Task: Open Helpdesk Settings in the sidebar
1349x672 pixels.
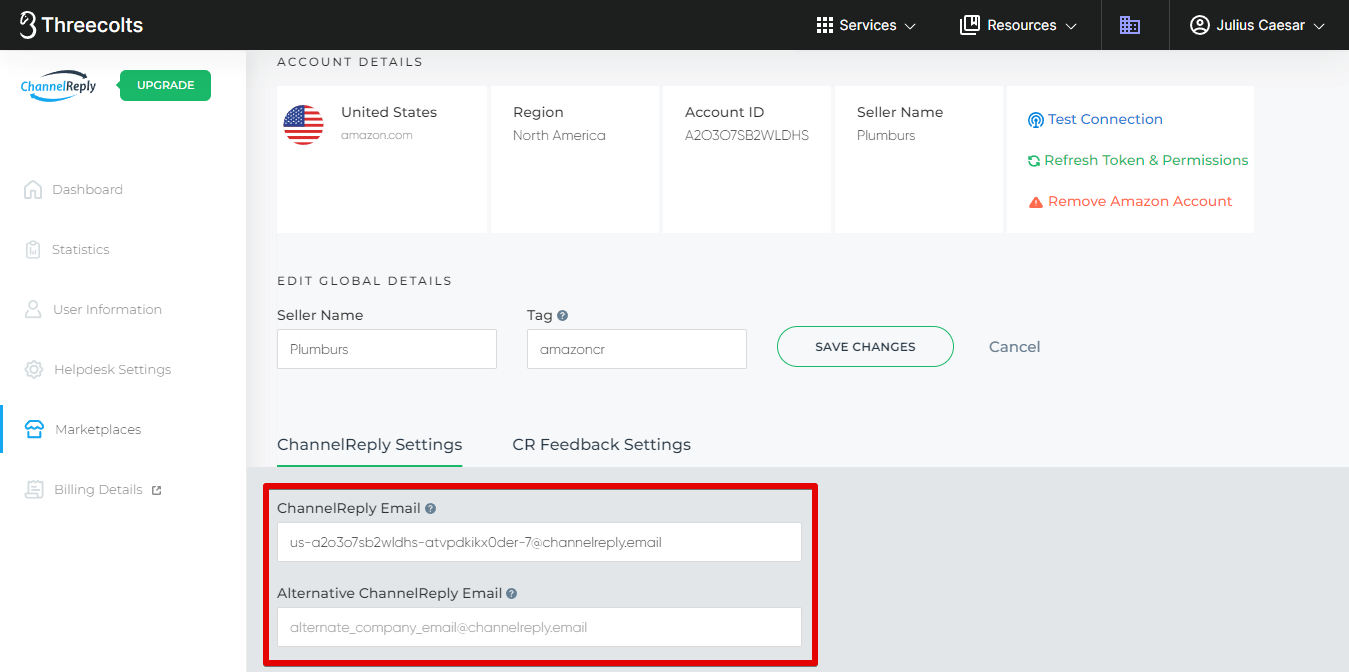Action: [x=113, y=369]
